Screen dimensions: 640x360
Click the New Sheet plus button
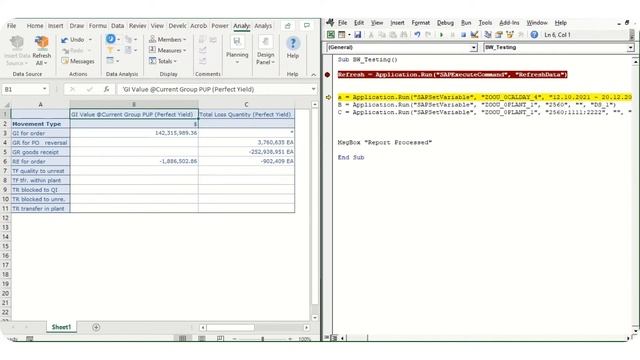click(96, 327)
